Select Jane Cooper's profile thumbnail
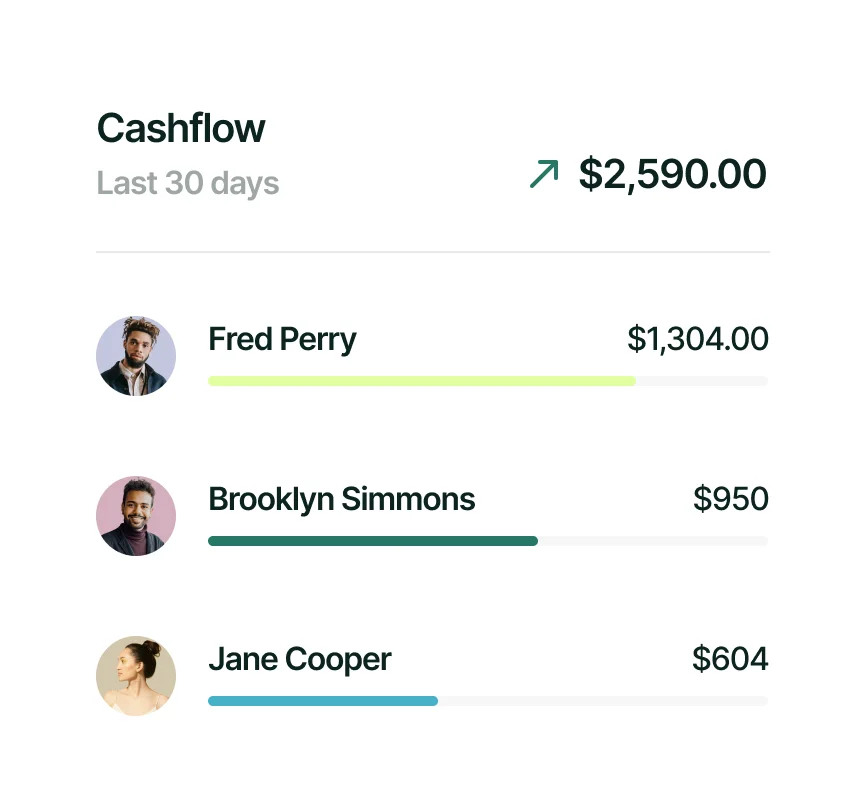Viewport: 864px width, 812px height. 136,676
